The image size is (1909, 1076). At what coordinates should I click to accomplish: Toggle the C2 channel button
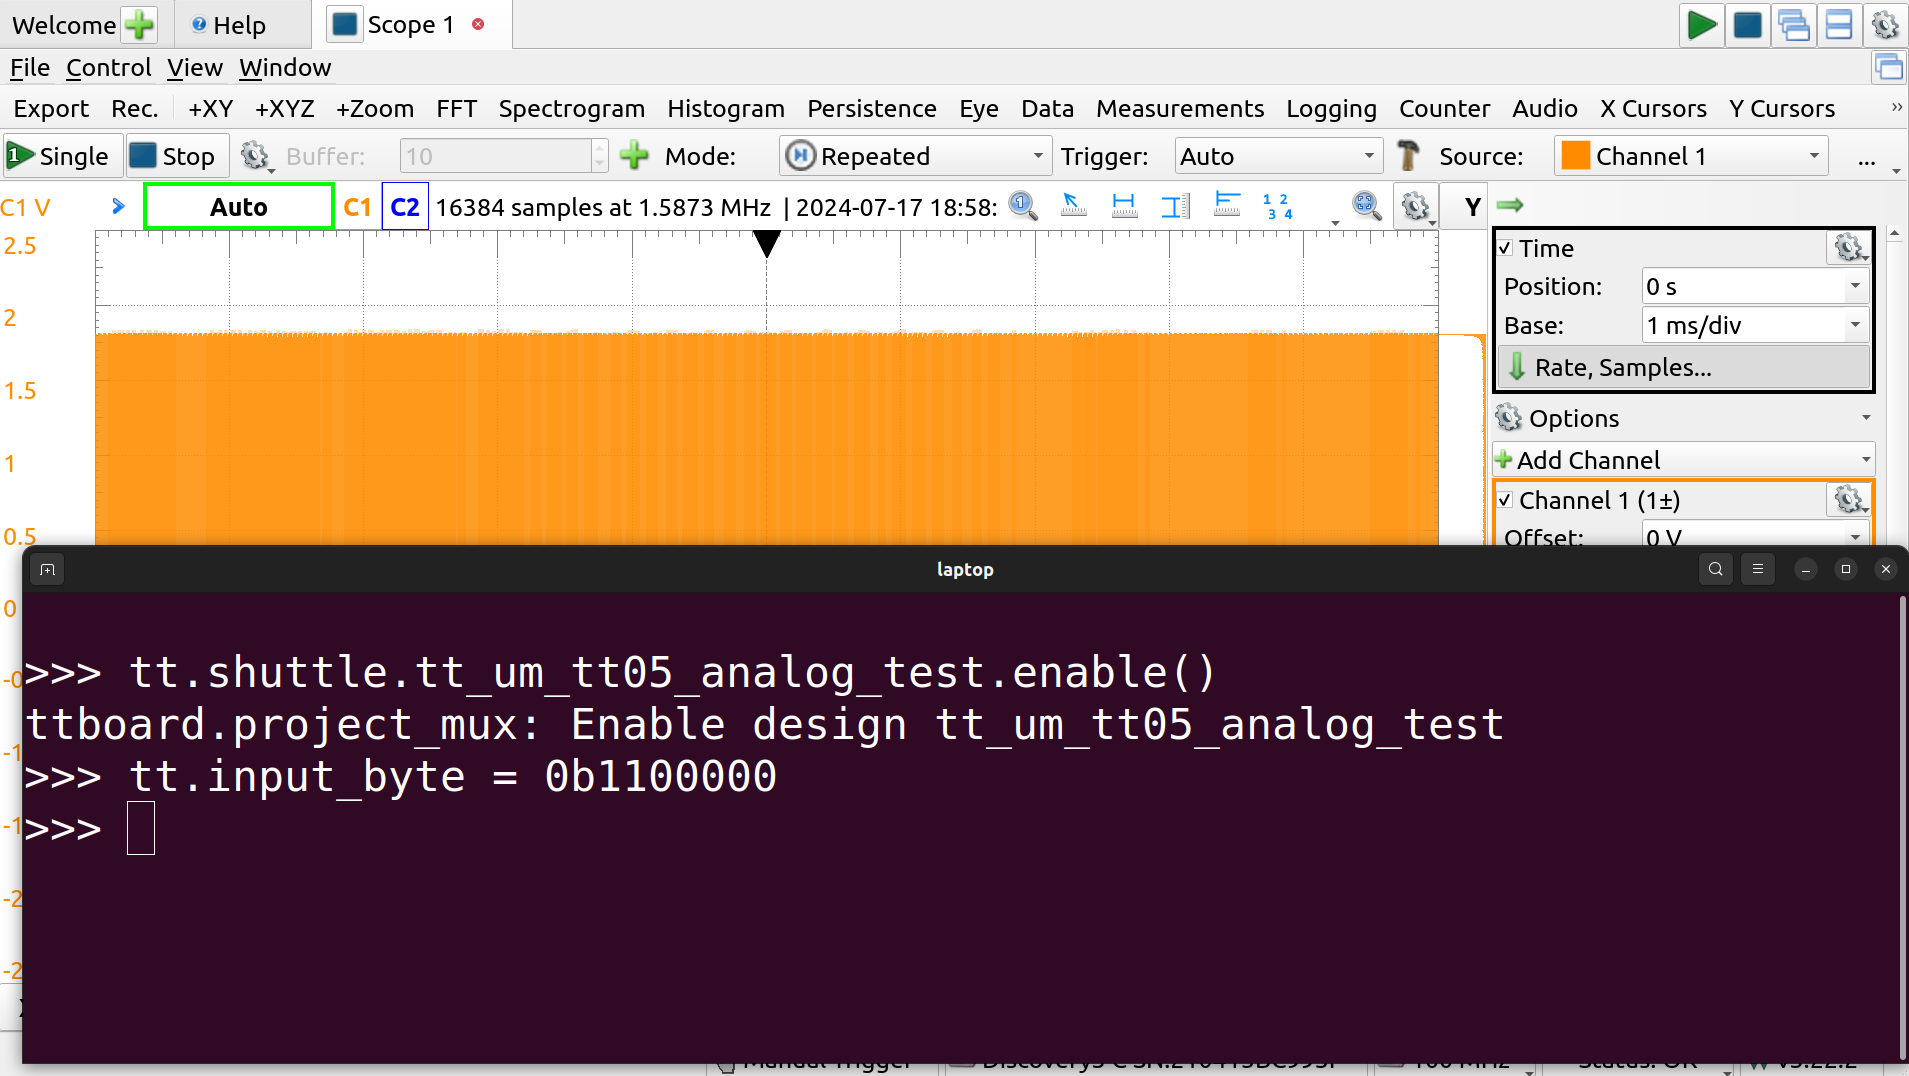pos(404,207)
